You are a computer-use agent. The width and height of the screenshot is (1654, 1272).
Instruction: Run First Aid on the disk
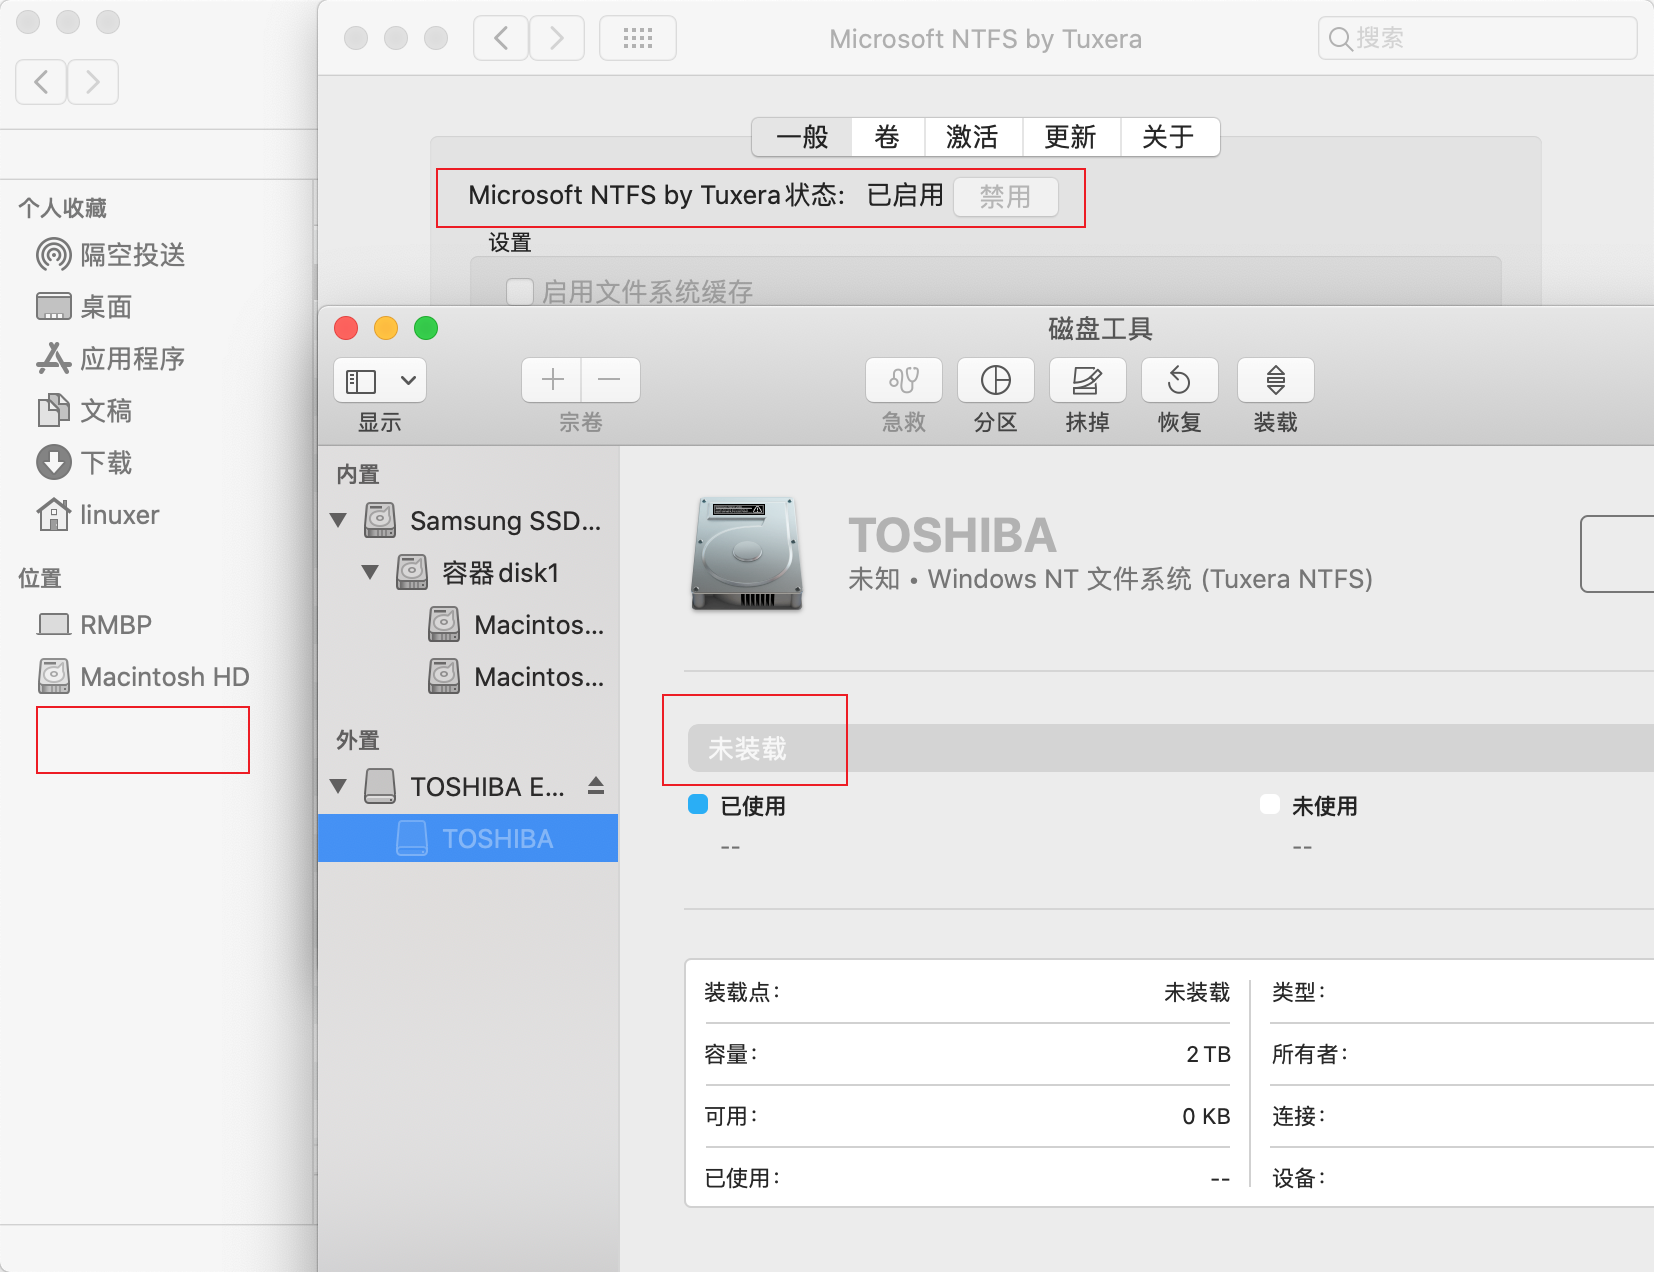pos(903,395)
